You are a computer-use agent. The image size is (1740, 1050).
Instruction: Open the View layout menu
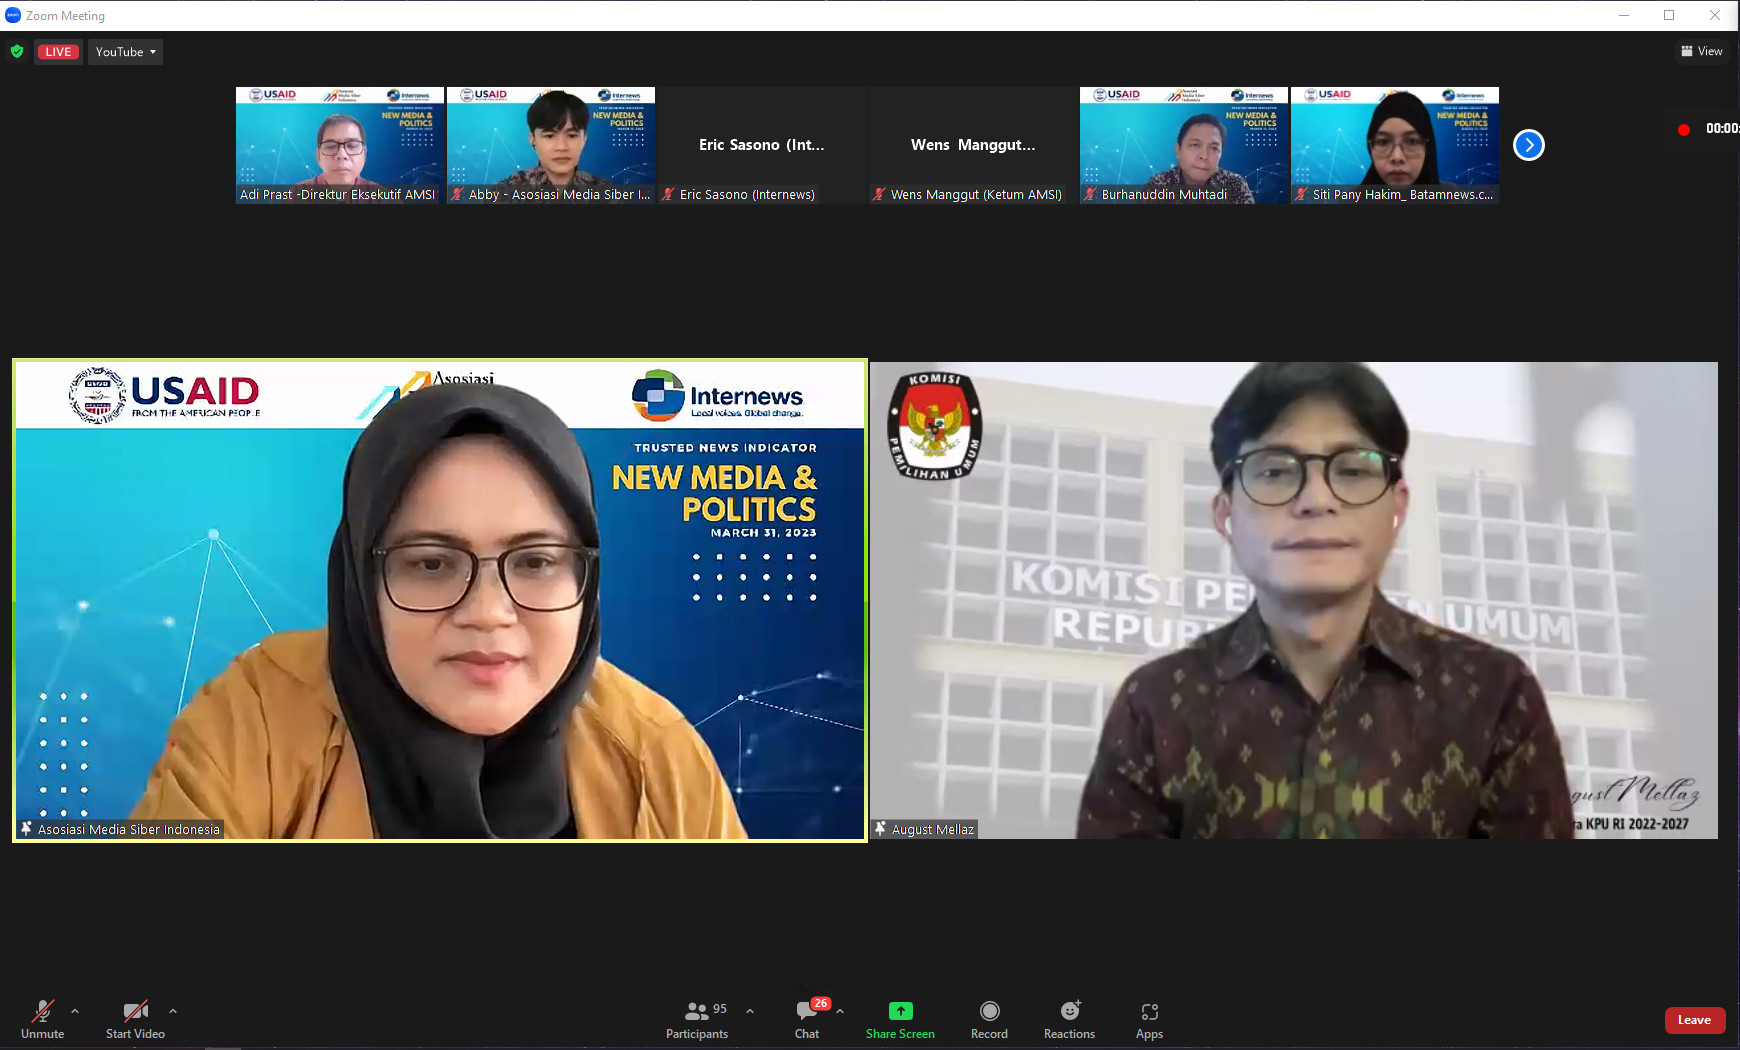(1702, 50)
